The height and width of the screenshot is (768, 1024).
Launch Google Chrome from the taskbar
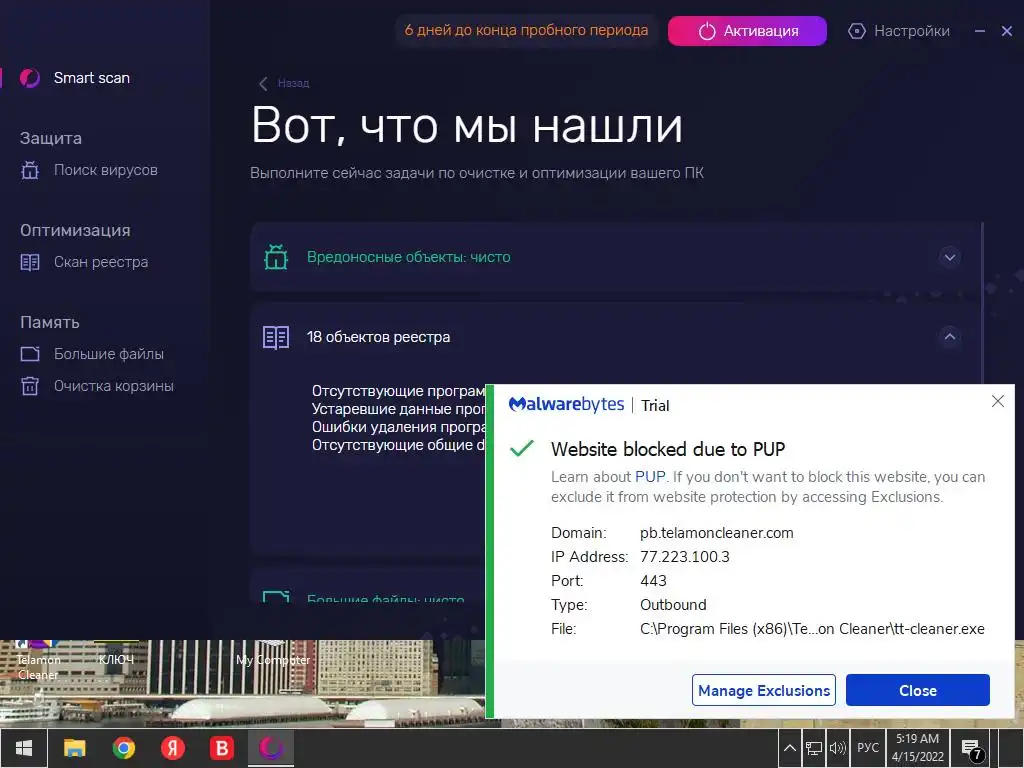coord(123,748)
